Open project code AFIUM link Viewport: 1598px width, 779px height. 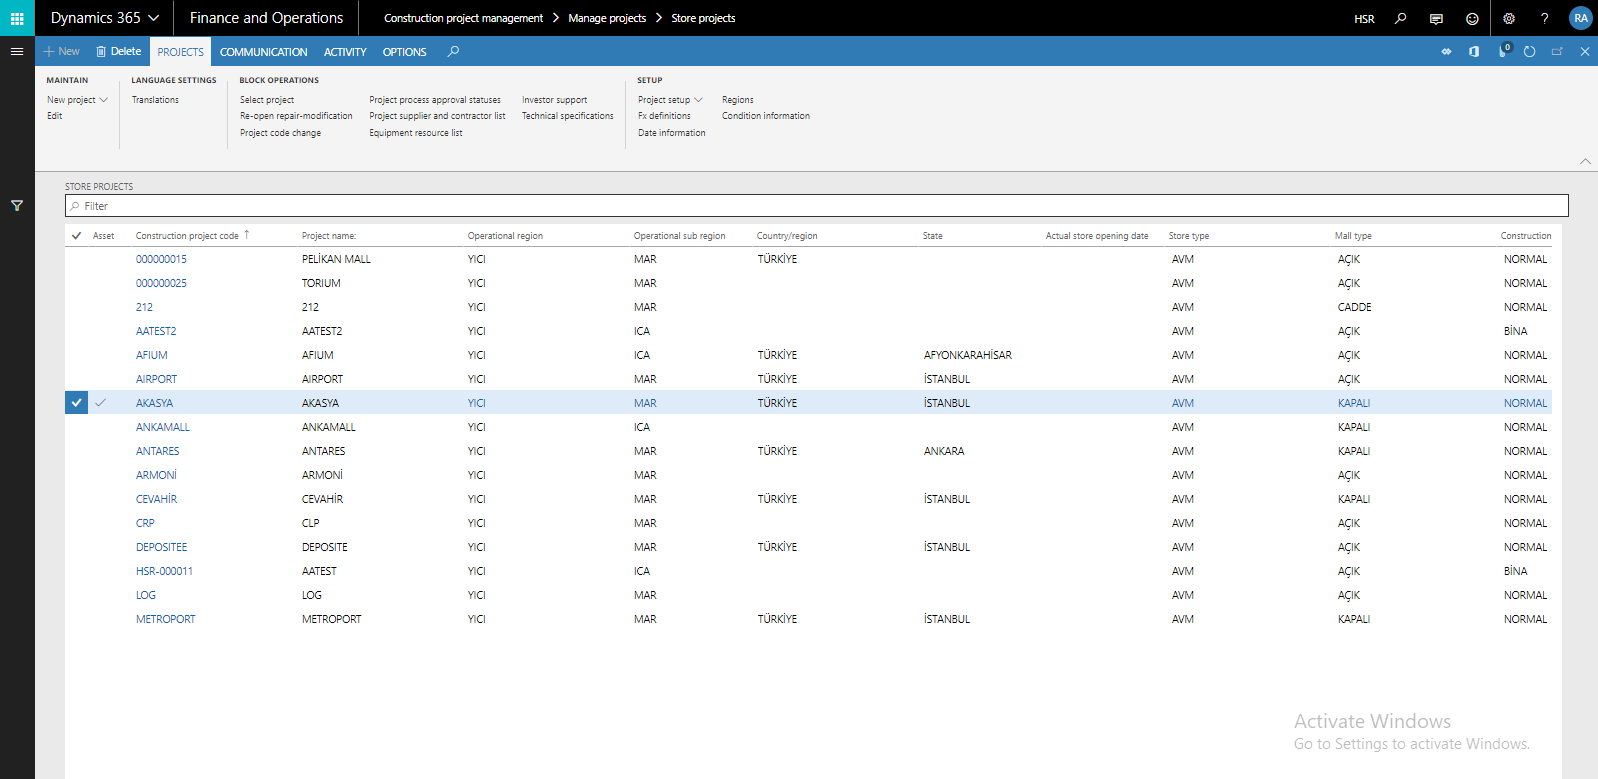tap(152, 355)
